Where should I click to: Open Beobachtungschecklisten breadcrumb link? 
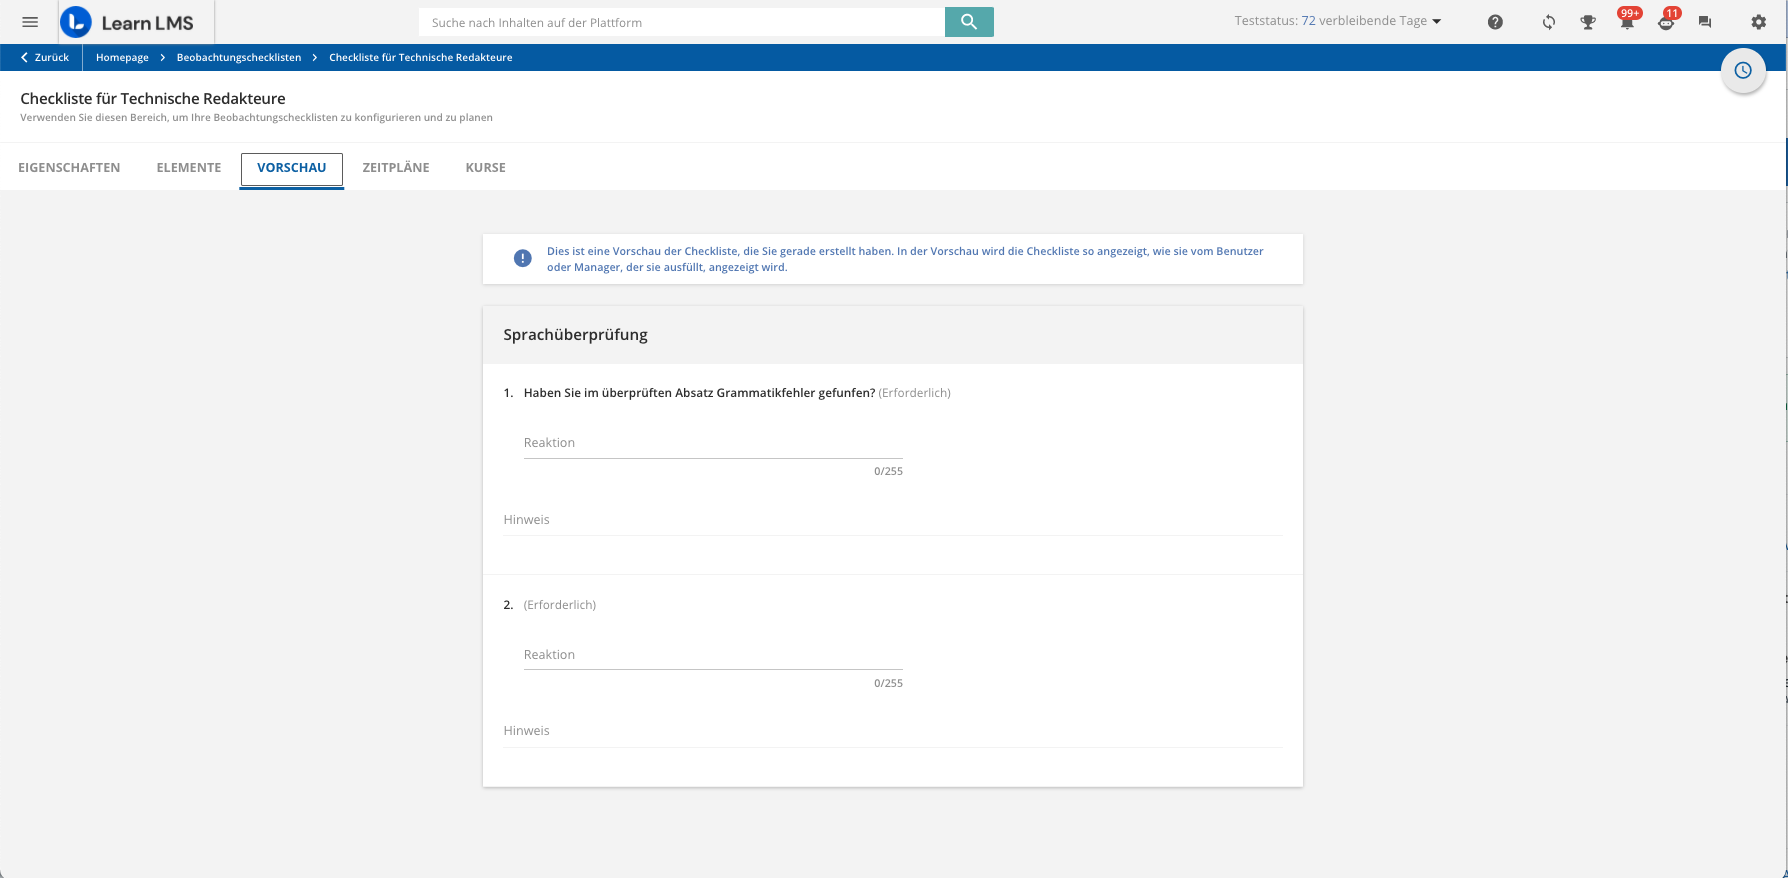[x=239, y=58]
